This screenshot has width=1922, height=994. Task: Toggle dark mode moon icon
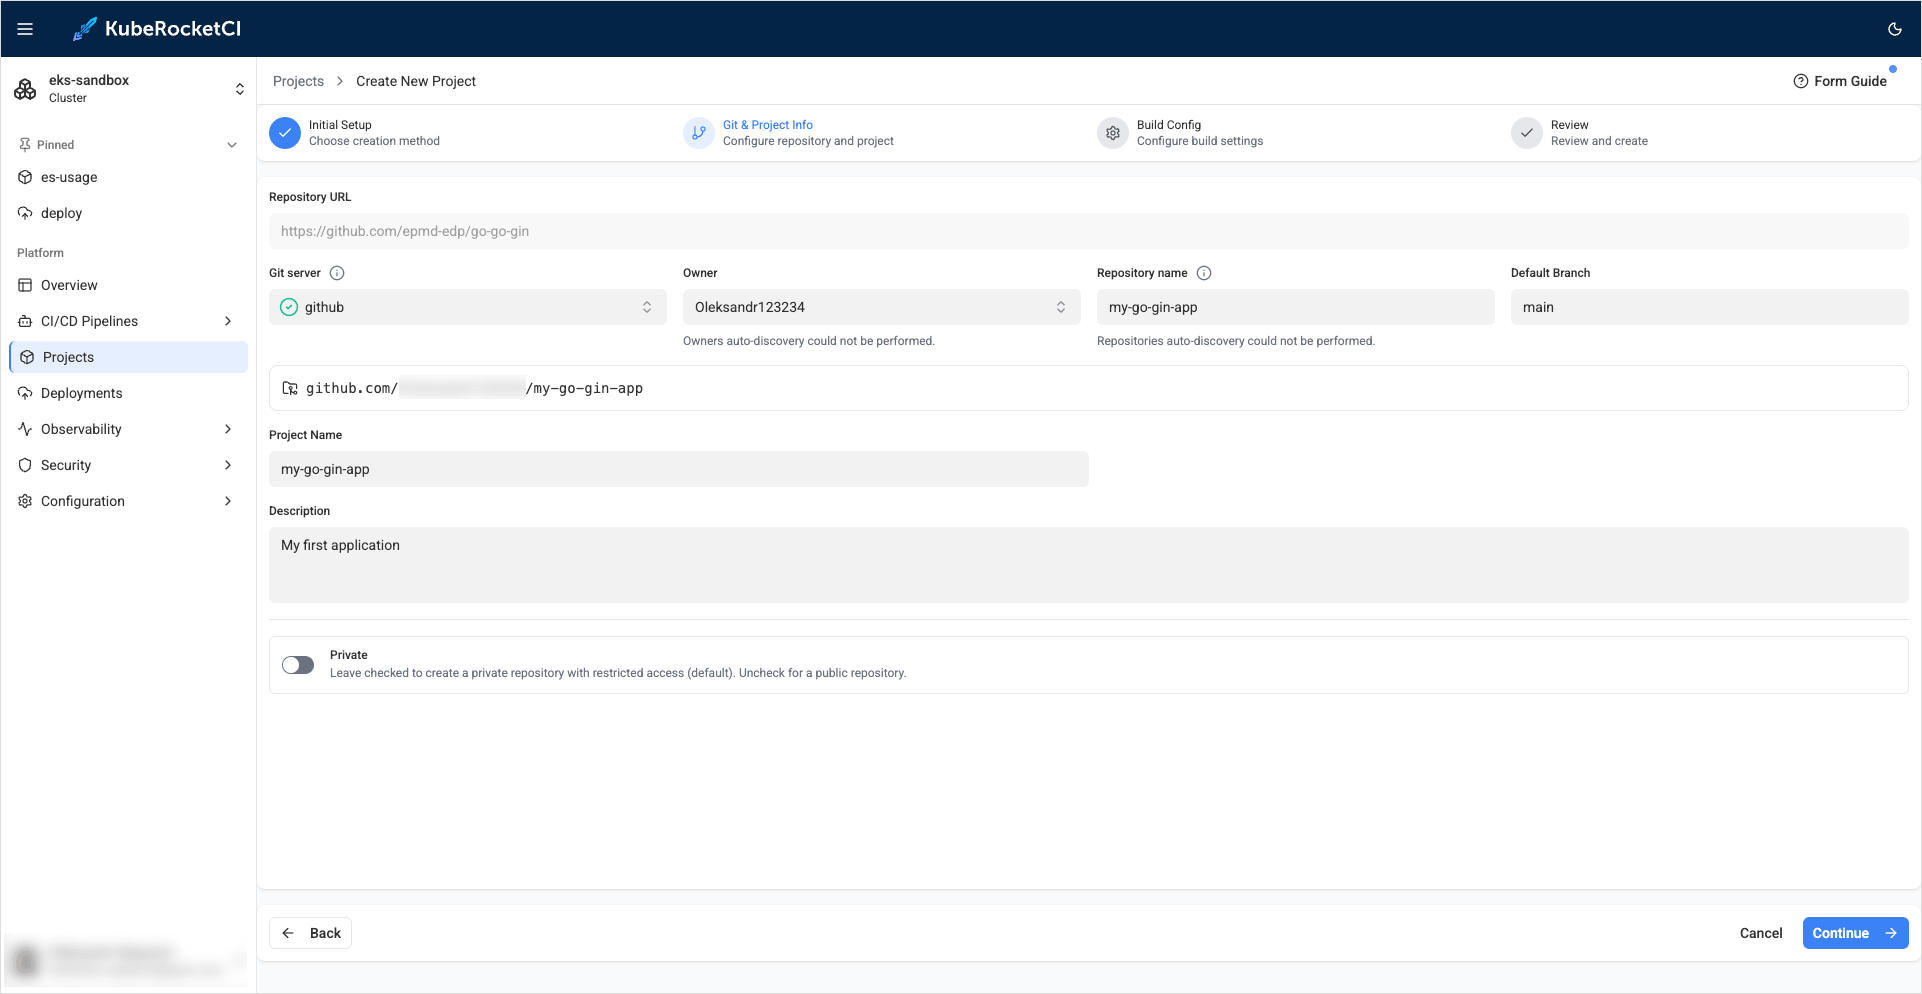[x=1894, y=29]
